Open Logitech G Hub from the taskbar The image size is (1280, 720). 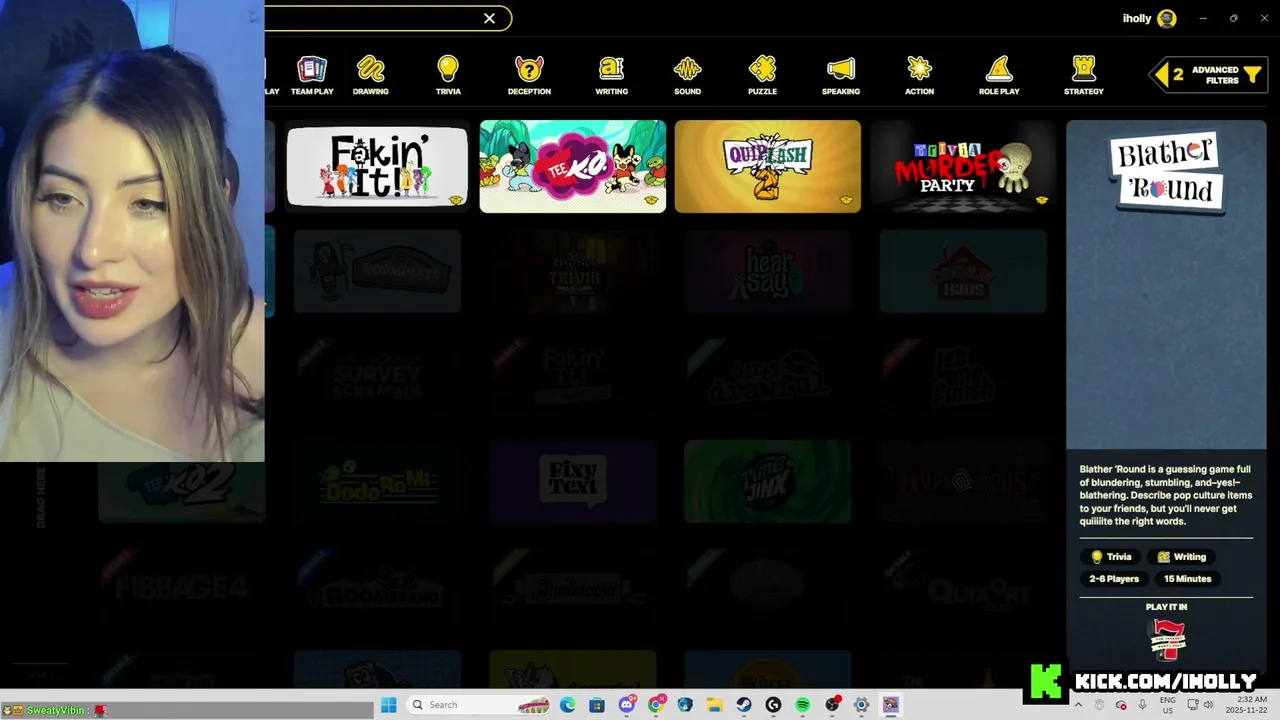pos(773,705)
